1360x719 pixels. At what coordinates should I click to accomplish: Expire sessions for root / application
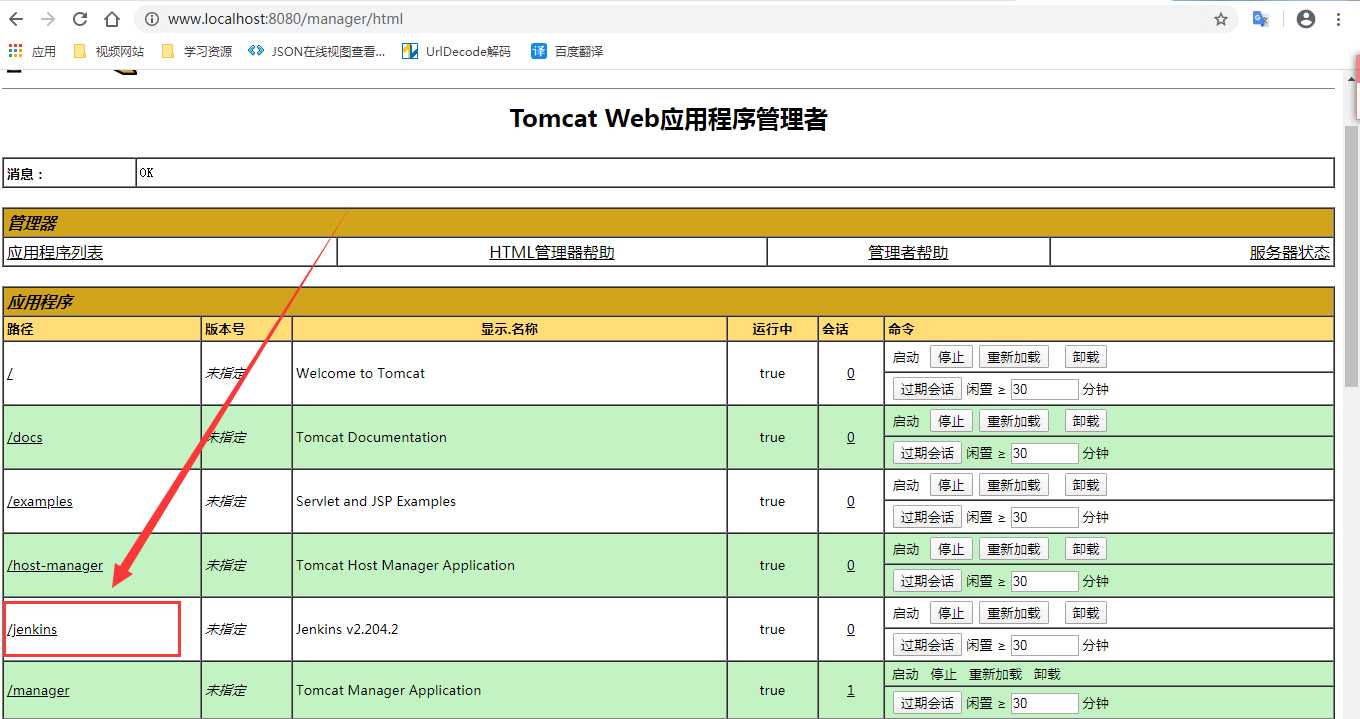[x=927, y=389]
